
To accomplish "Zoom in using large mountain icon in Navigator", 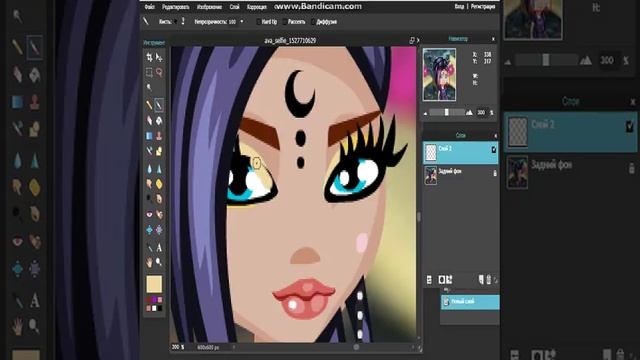I will click(x=469, y=113).
